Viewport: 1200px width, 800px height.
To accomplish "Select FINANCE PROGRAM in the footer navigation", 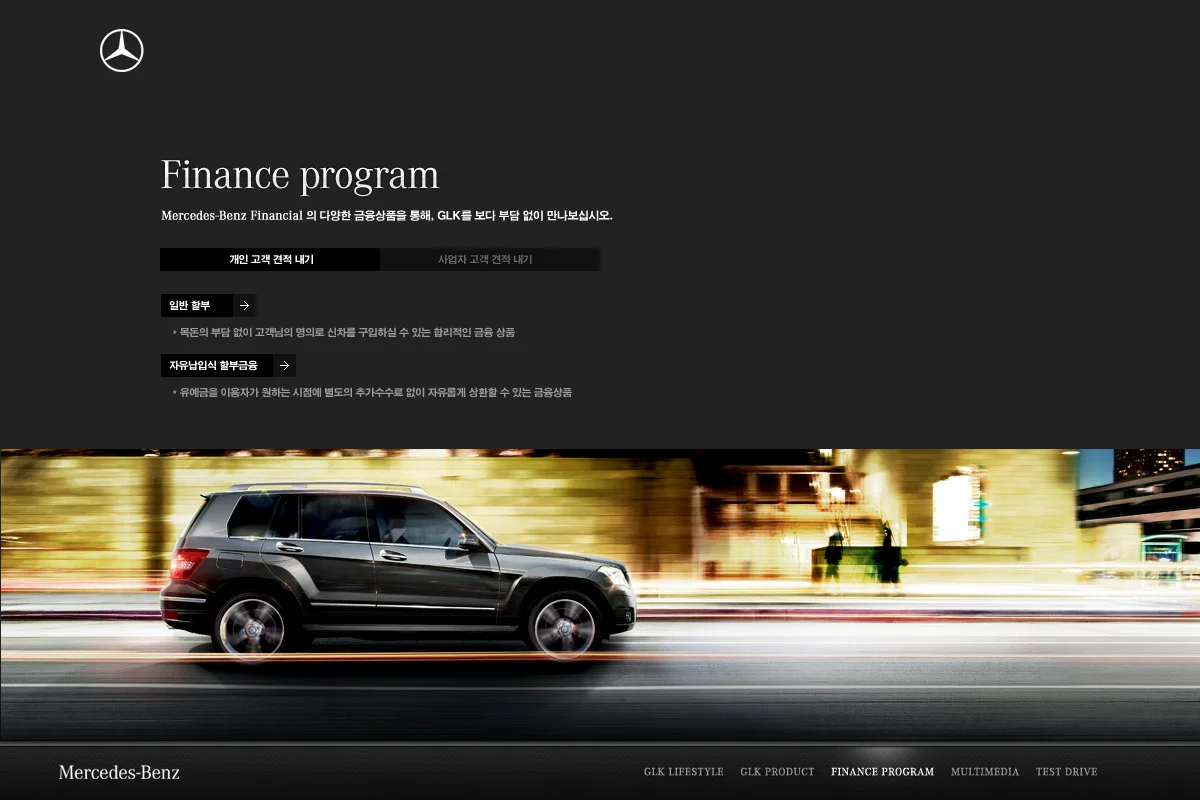I will click(x=882, y=771).
